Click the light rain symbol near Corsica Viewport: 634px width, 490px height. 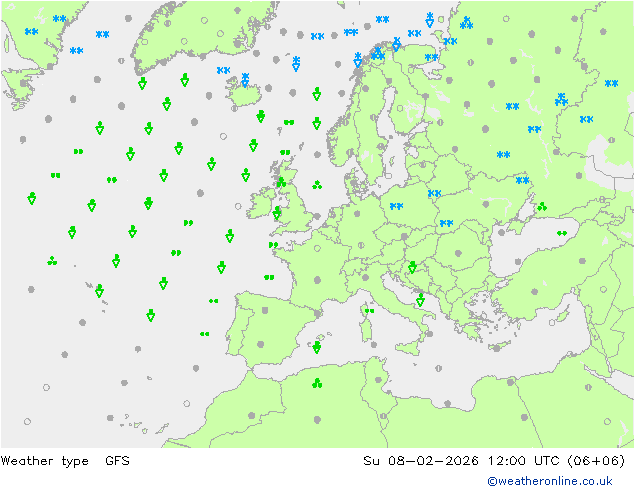[x=370, y=311]
